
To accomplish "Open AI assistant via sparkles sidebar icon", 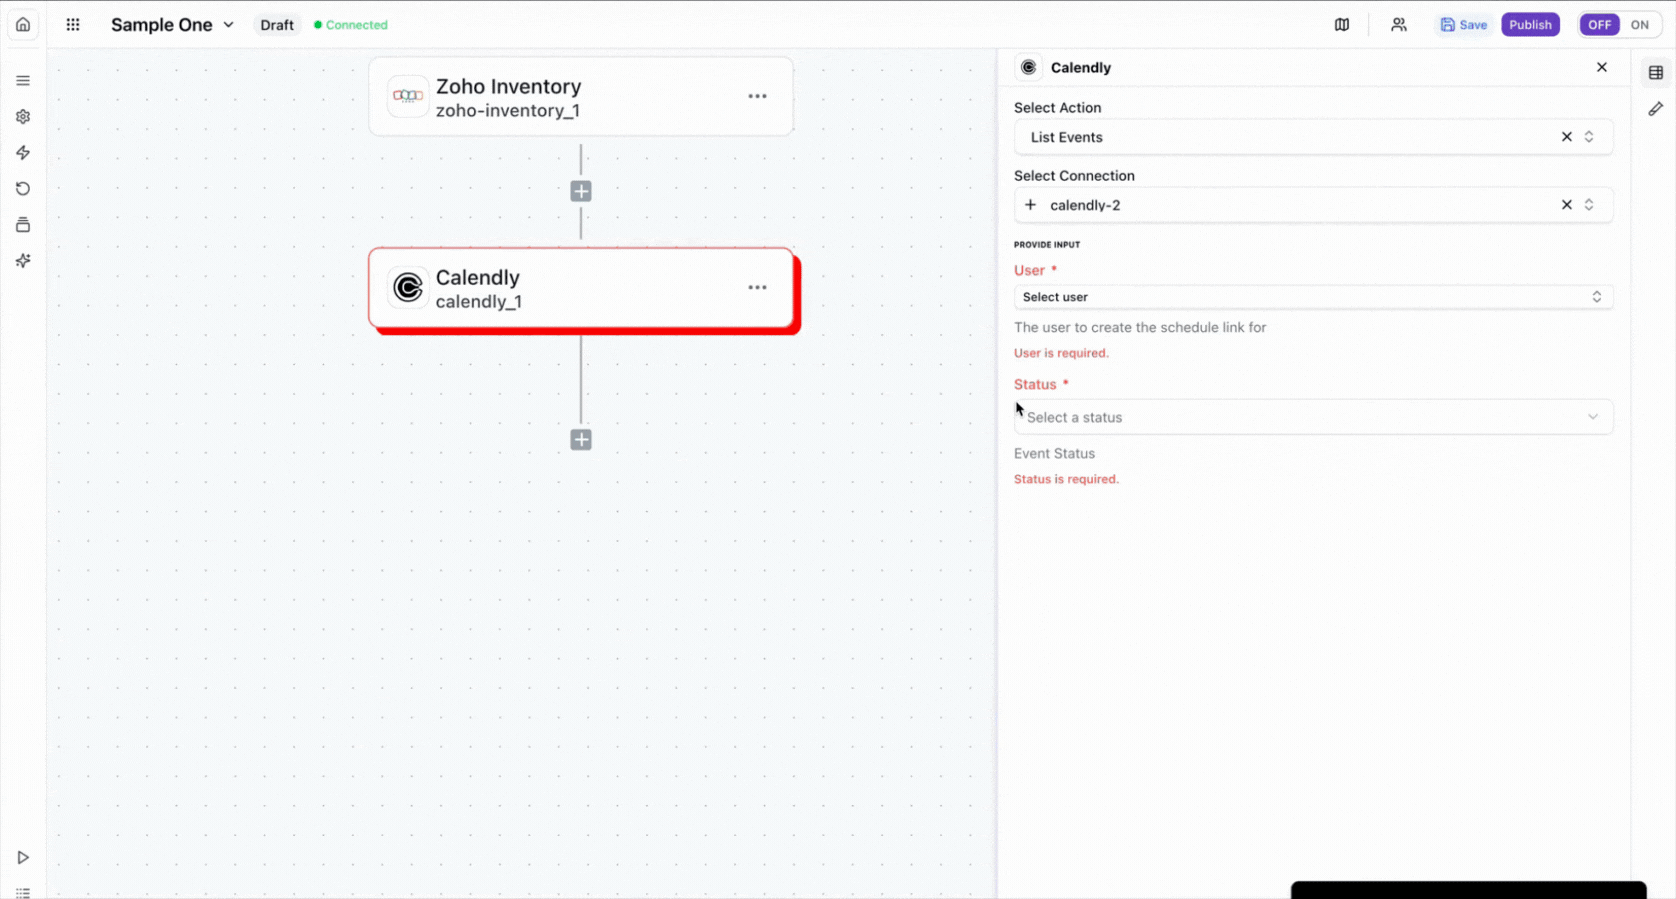I will (22, 260).
